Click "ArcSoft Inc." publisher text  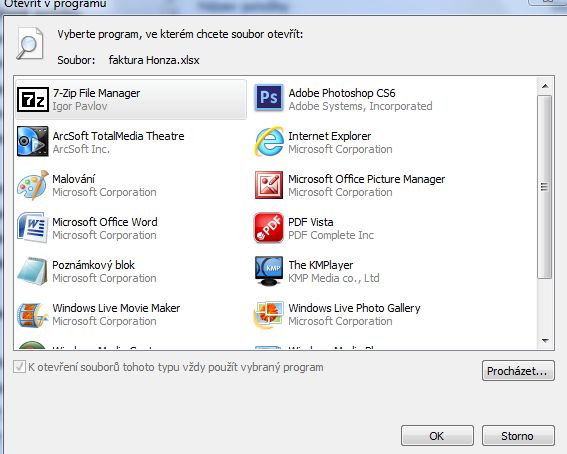[81, 149]
